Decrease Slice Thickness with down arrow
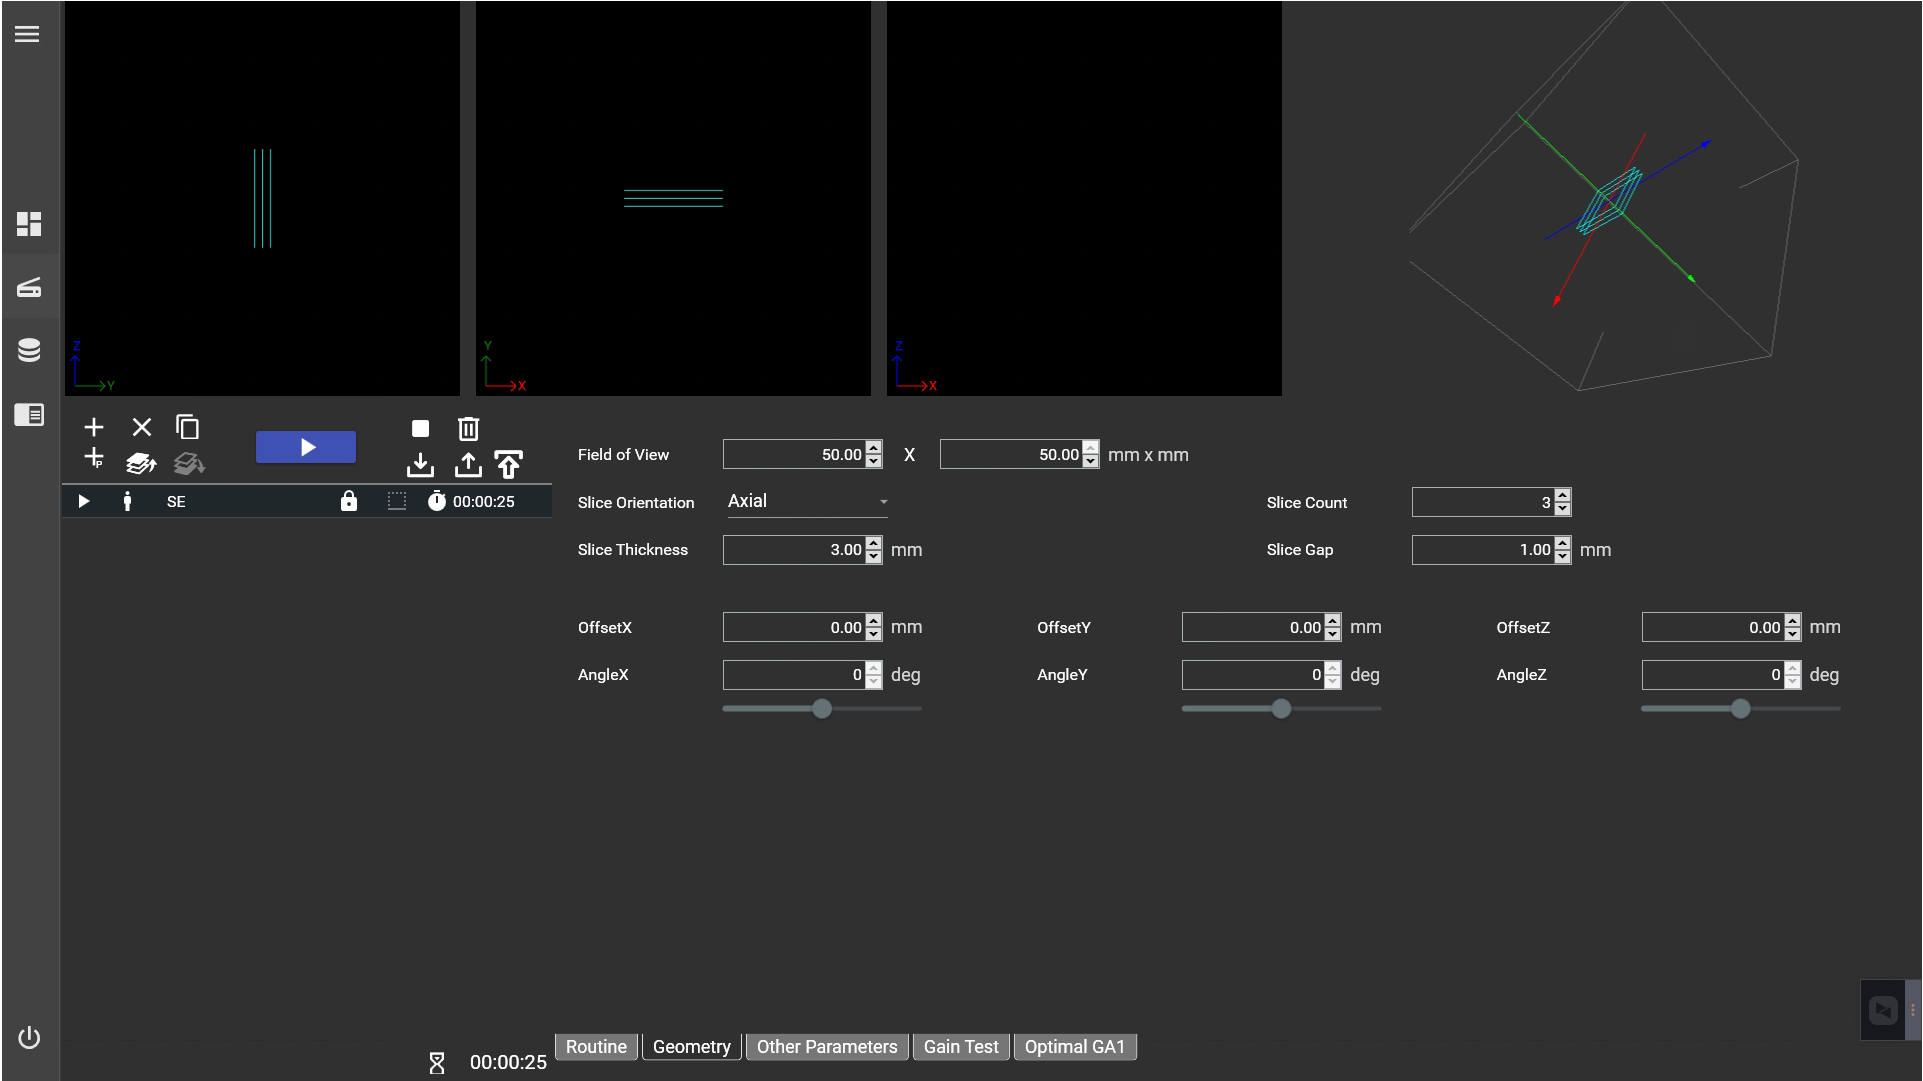 click(x=874, y=556)
